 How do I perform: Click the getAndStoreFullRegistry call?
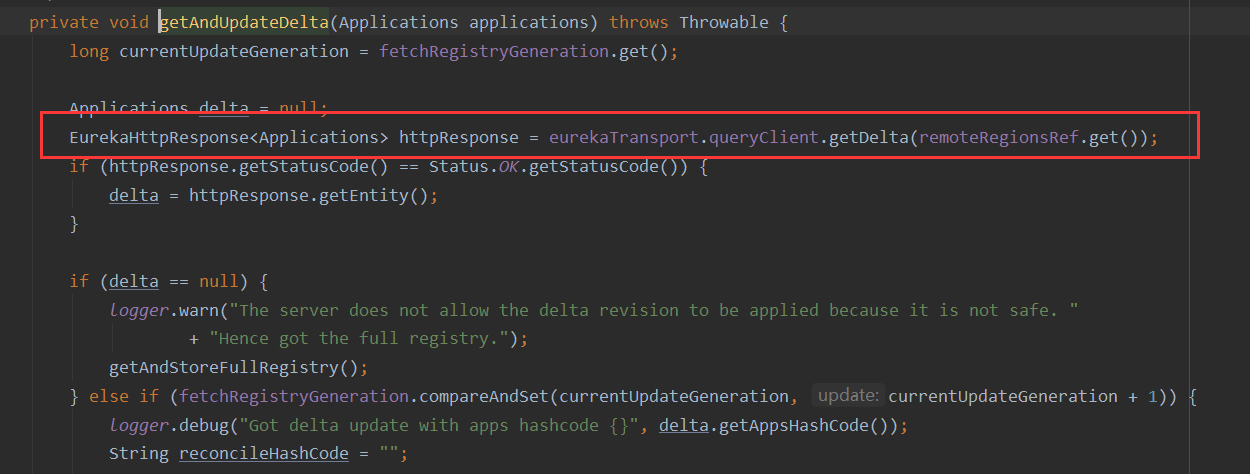[x=224, y=368]
